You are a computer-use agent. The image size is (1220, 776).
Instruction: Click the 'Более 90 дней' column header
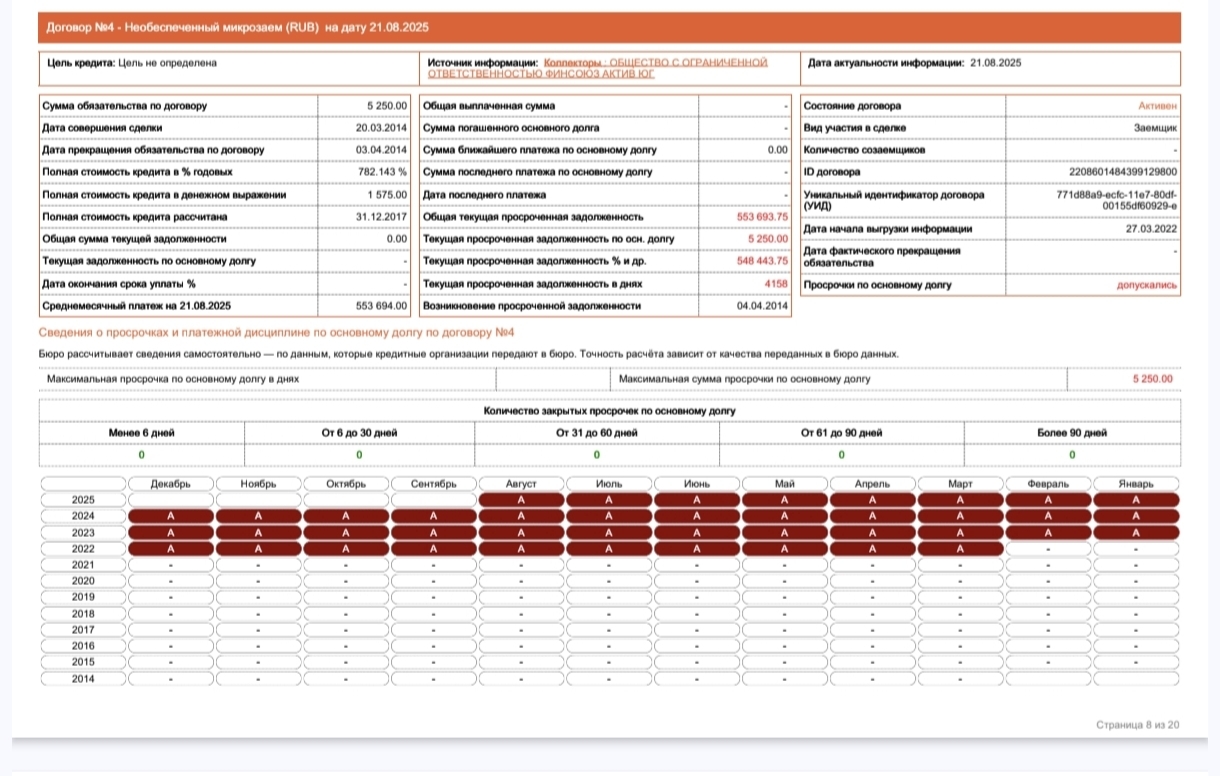1072,433
